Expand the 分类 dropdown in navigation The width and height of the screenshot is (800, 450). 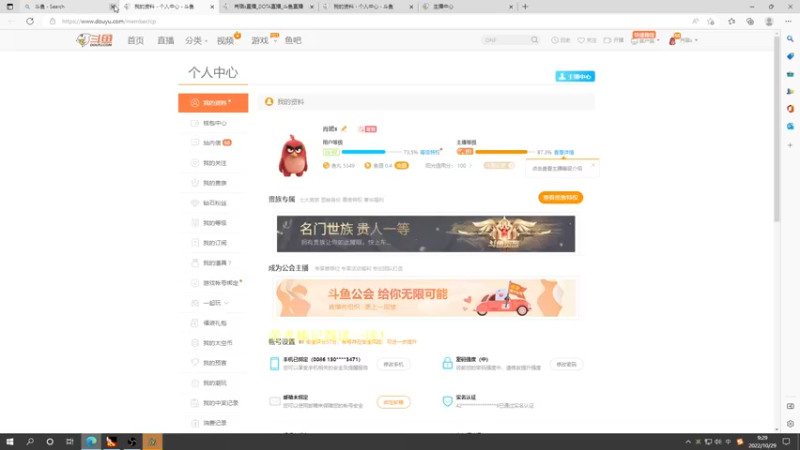tap(196, 40)
